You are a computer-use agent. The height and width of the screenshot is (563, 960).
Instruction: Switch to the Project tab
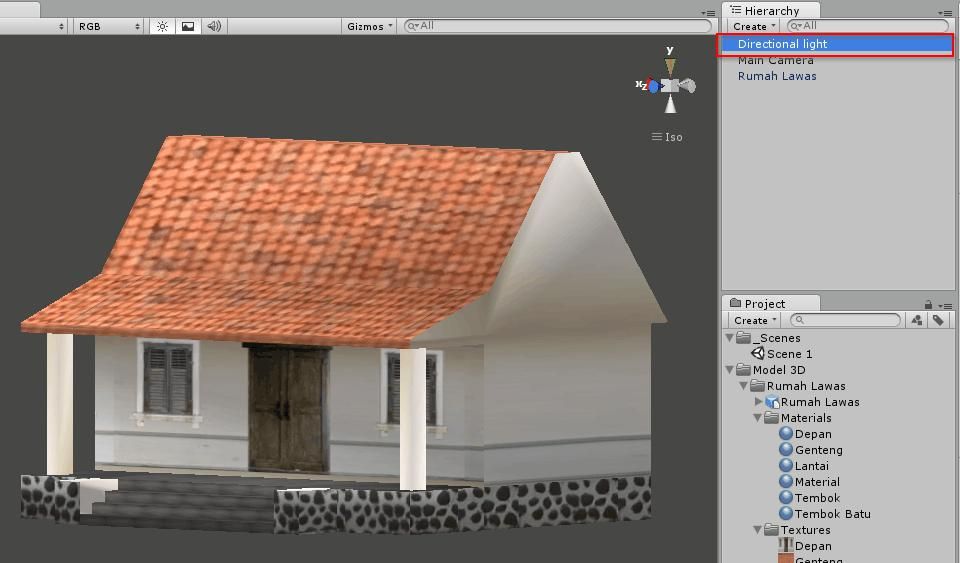764,303
